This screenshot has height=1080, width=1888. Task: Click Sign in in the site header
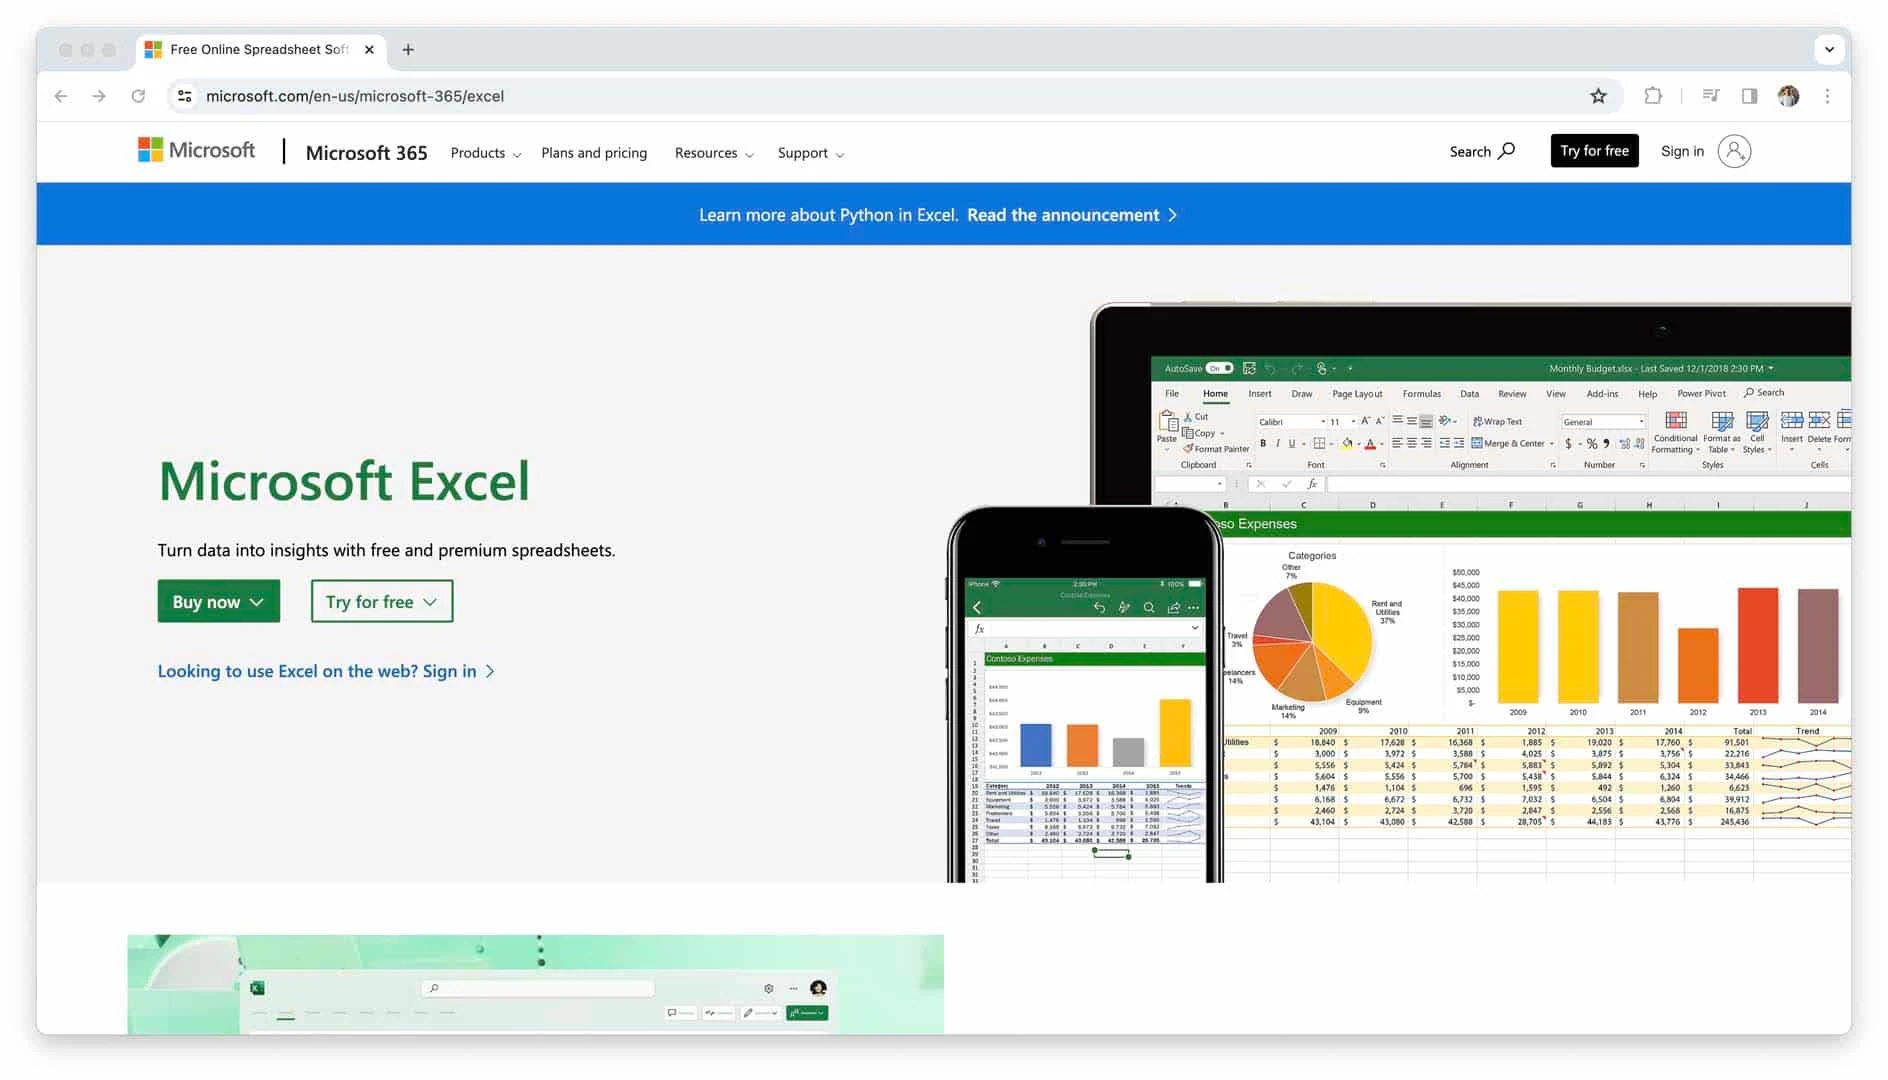click(x=1682, y=151)
